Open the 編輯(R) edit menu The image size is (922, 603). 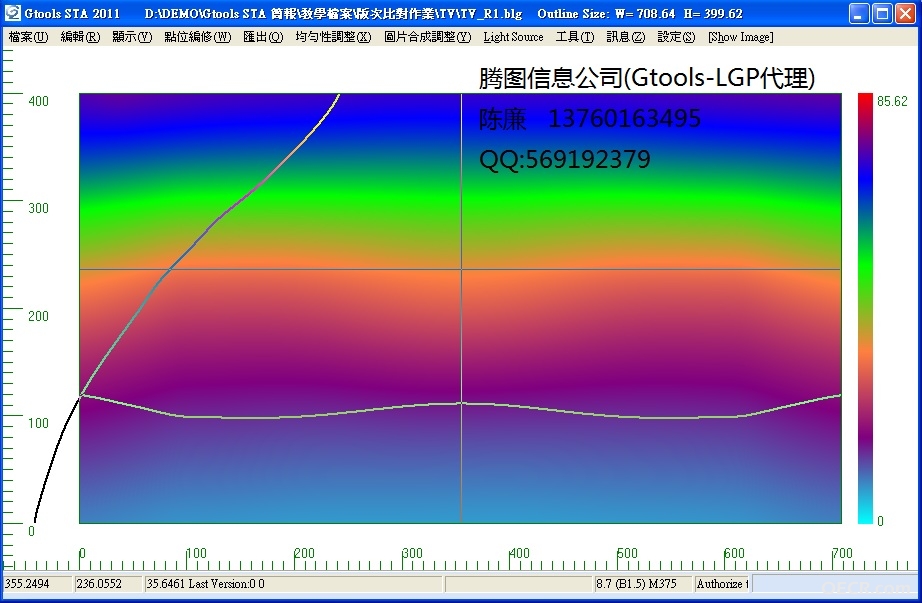point(81,37)
